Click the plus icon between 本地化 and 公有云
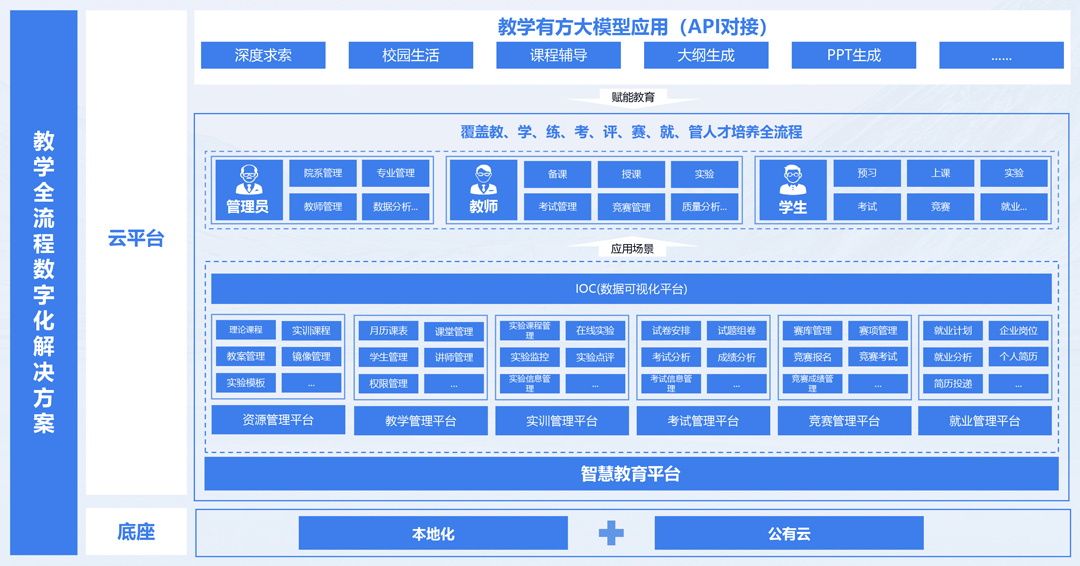The width and height of the screenshot is (1080, 566). 611,533
